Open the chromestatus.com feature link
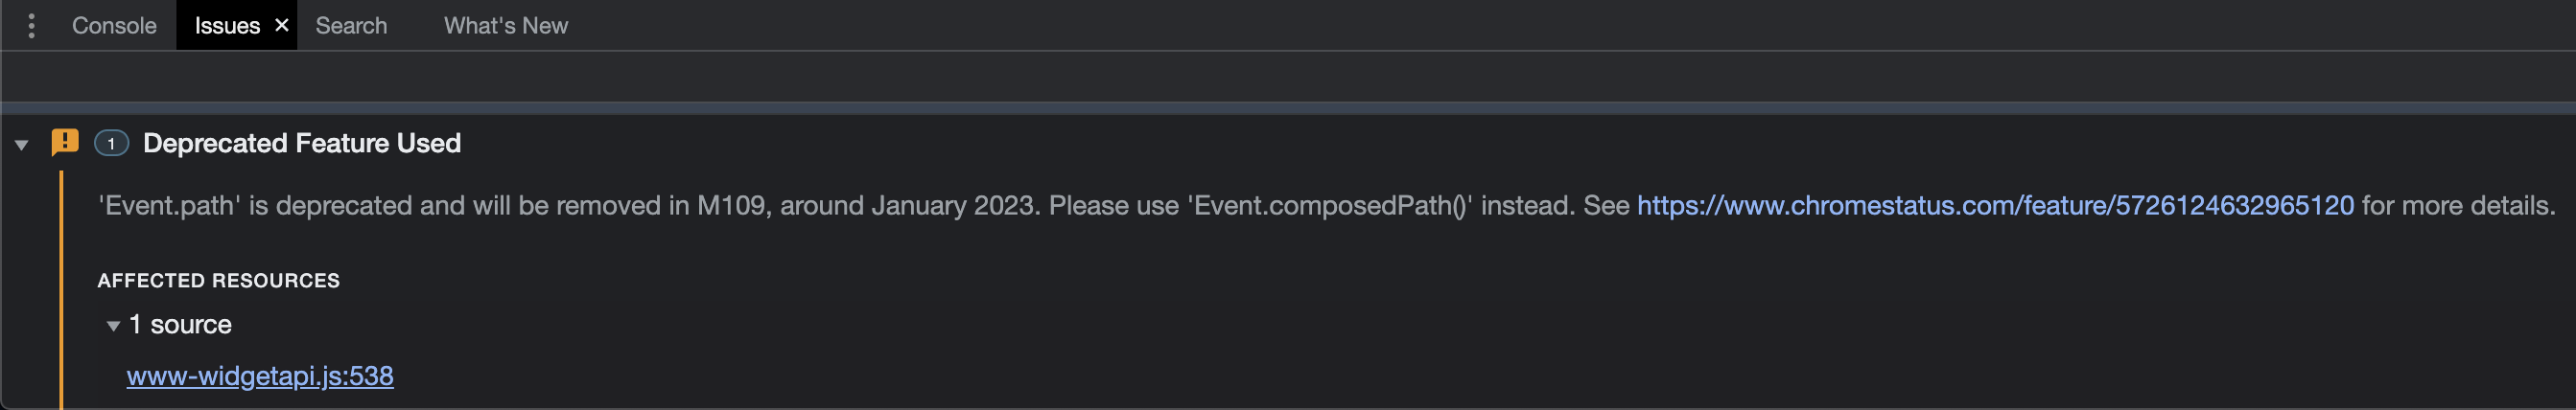The width and height of the screenshot is (2576, 410). [x=1994, y=206]
